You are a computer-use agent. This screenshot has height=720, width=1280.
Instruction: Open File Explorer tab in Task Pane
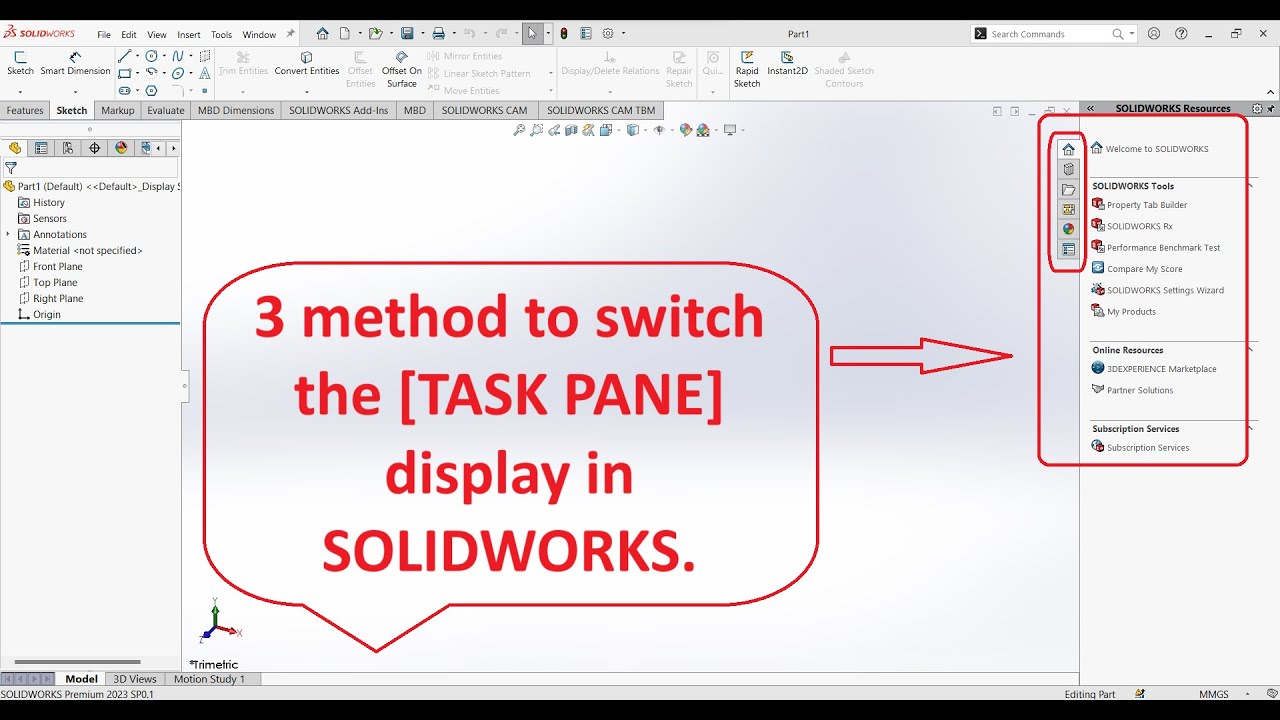1068,189
